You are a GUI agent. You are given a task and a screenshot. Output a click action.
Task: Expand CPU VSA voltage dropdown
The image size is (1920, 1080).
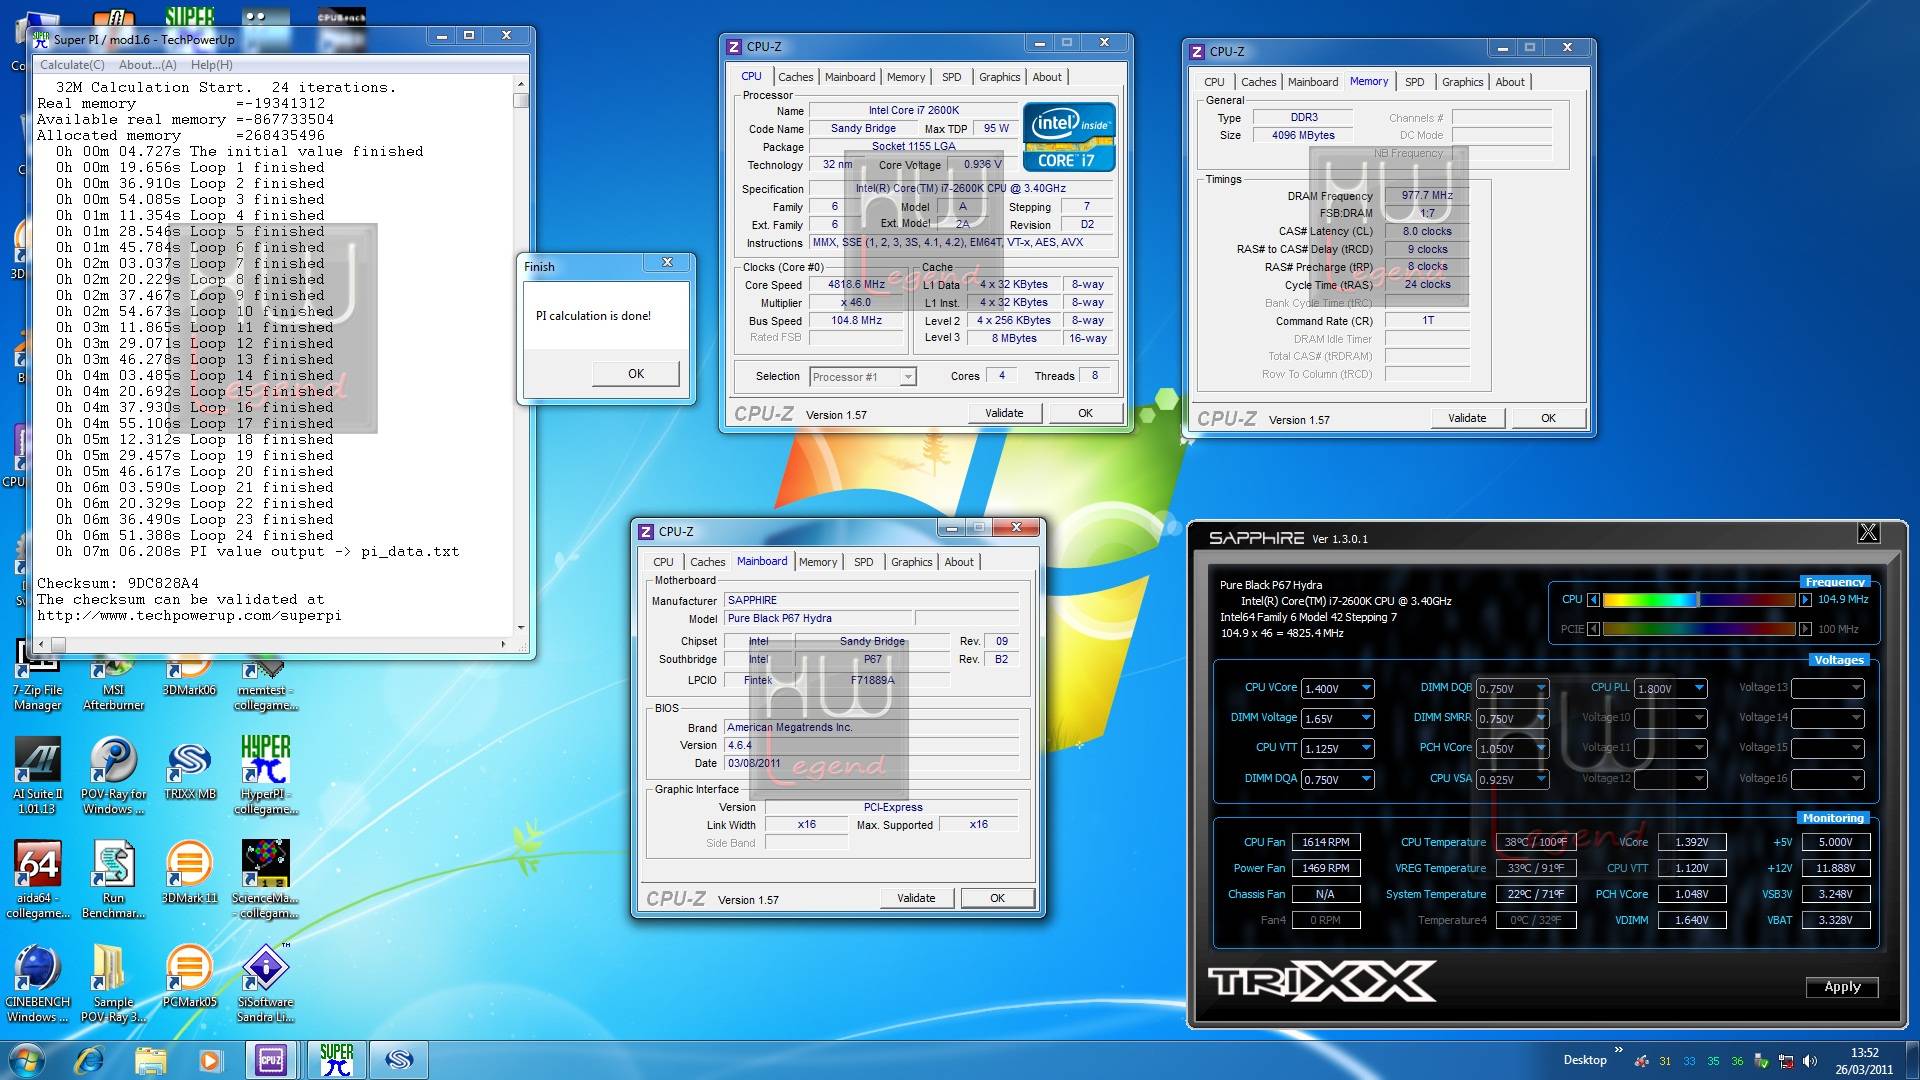[x=1541, y=779]
